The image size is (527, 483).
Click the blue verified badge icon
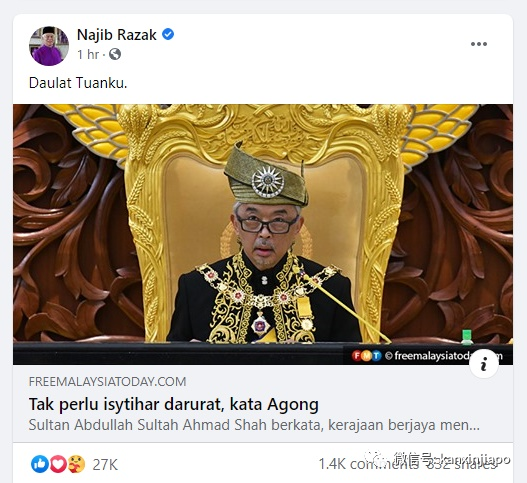click(168, 34)
